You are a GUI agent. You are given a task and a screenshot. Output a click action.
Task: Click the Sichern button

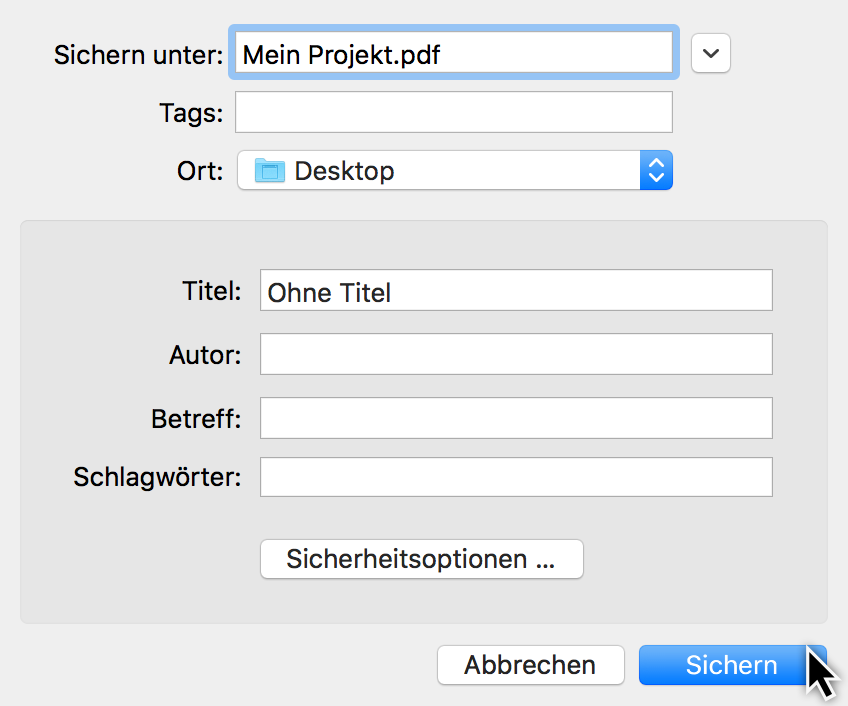click(x=731, y=665)
